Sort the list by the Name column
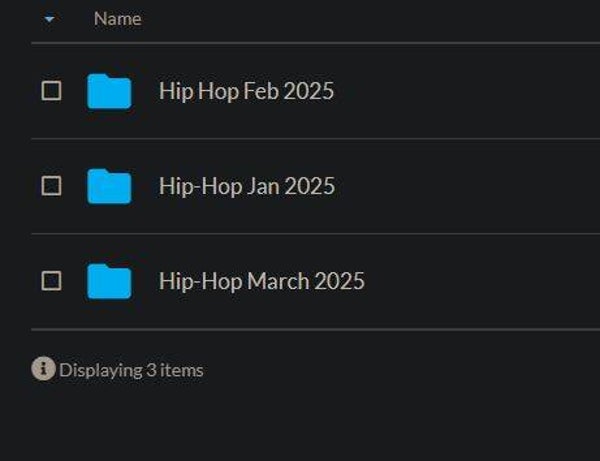Viewport: 600px width, 461px height. click(117, 19)
